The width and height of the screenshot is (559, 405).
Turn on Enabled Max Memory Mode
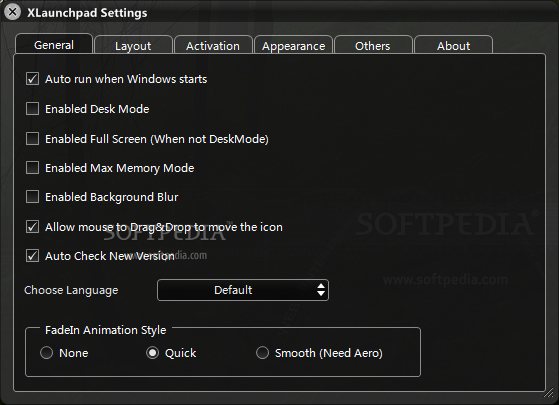[x=32, y=168]
